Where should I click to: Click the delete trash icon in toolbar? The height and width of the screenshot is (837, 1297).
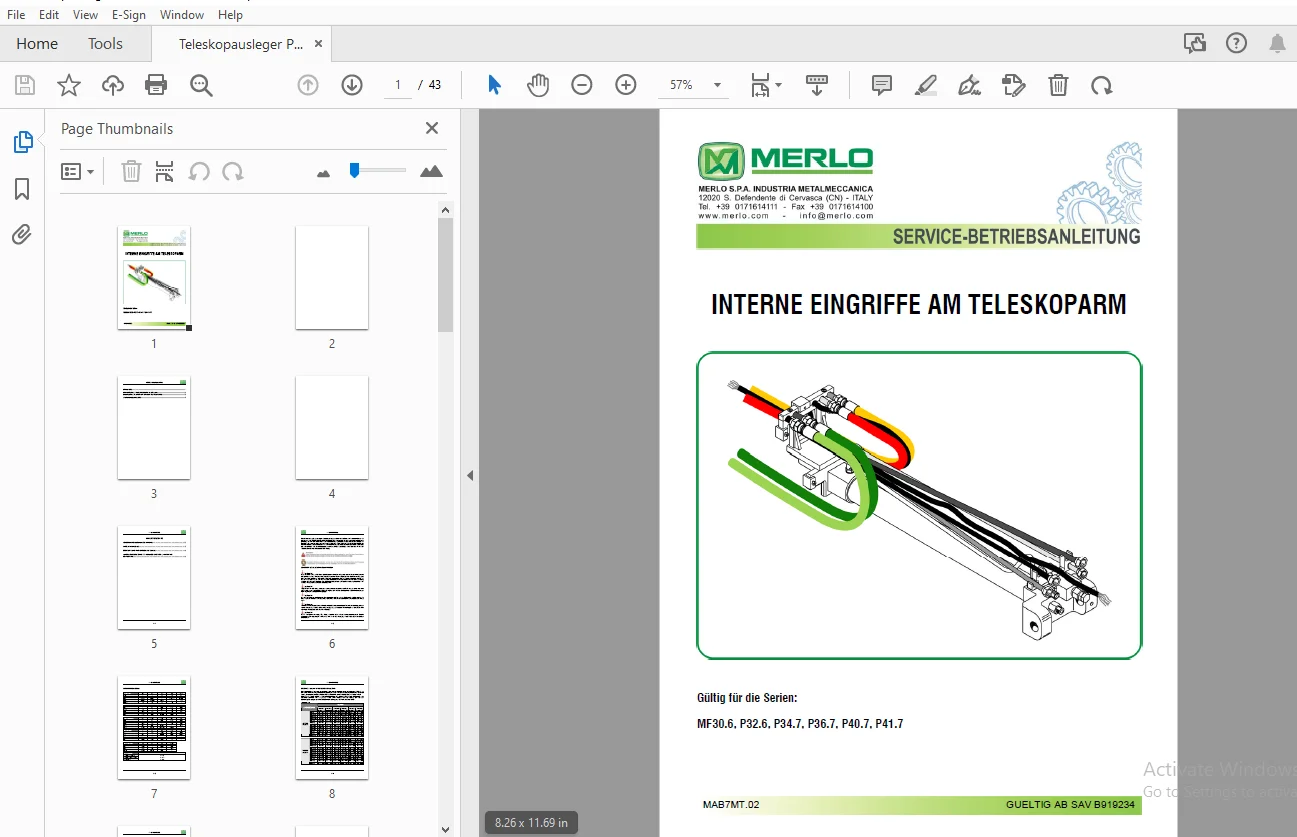click(1058, 85)
